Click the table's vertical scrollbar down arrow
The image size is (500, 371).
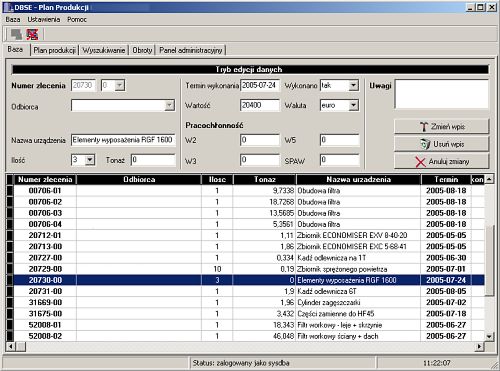tap(489, 336)
